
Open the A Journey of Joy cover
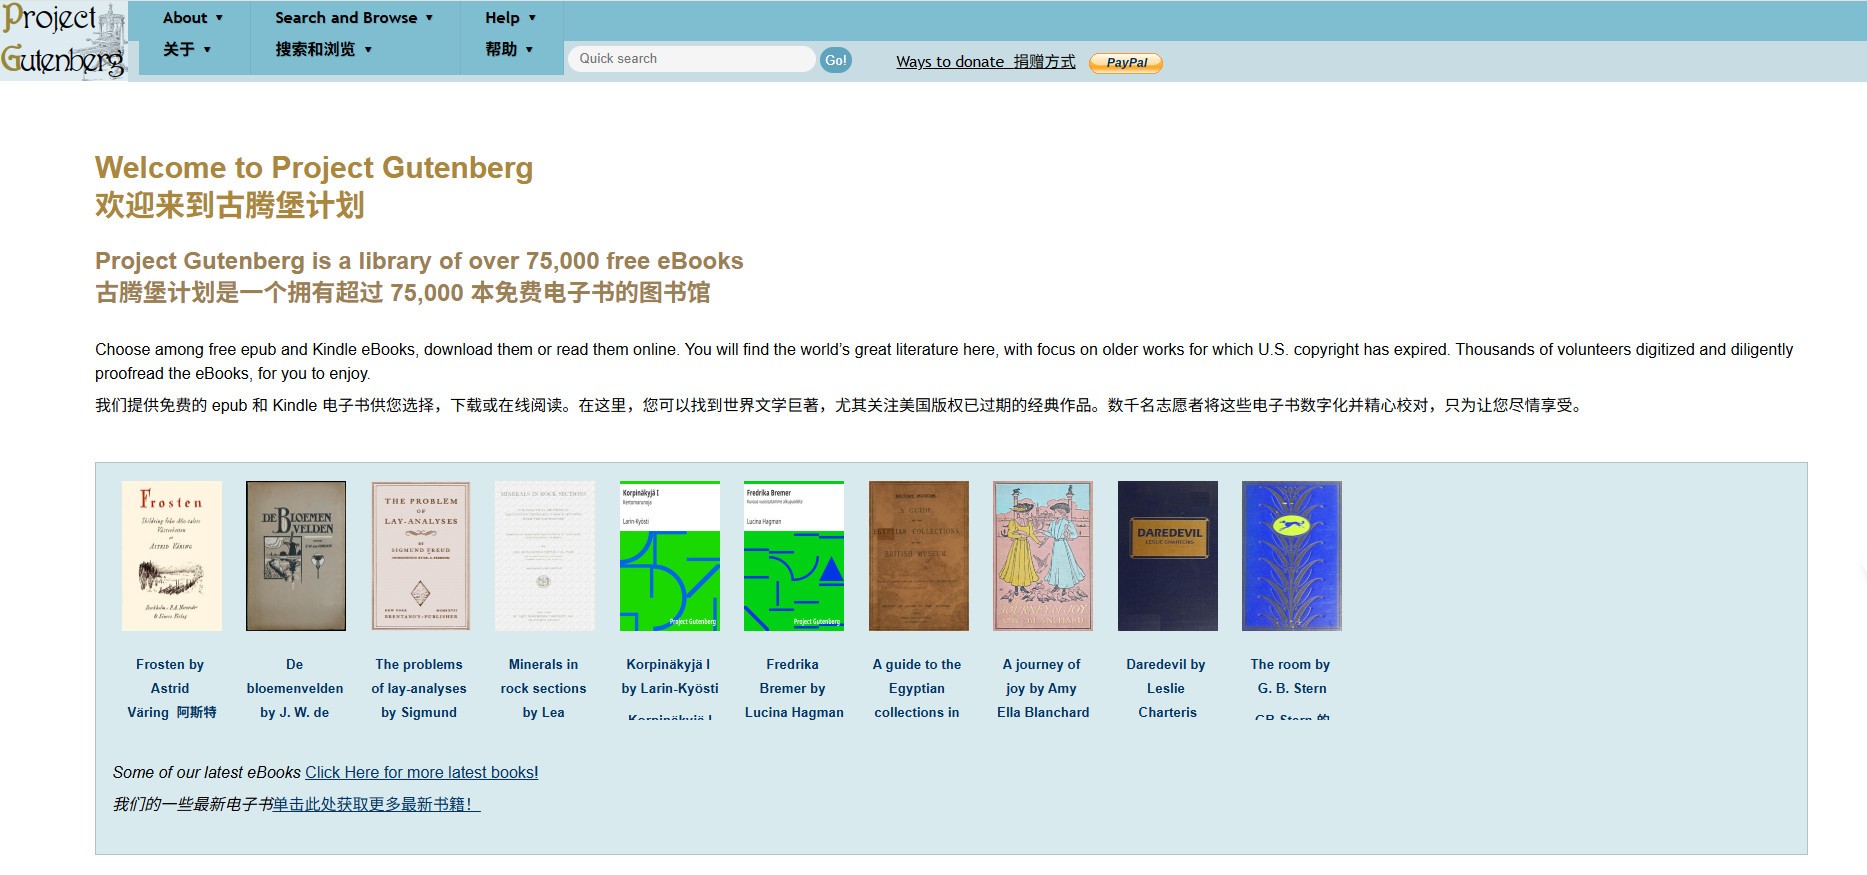[x=1043, y=556]
